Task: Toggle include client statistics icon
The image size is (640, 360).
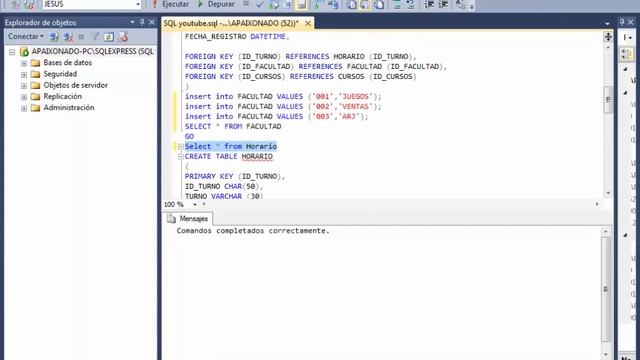Action: [x=333, y=4]
